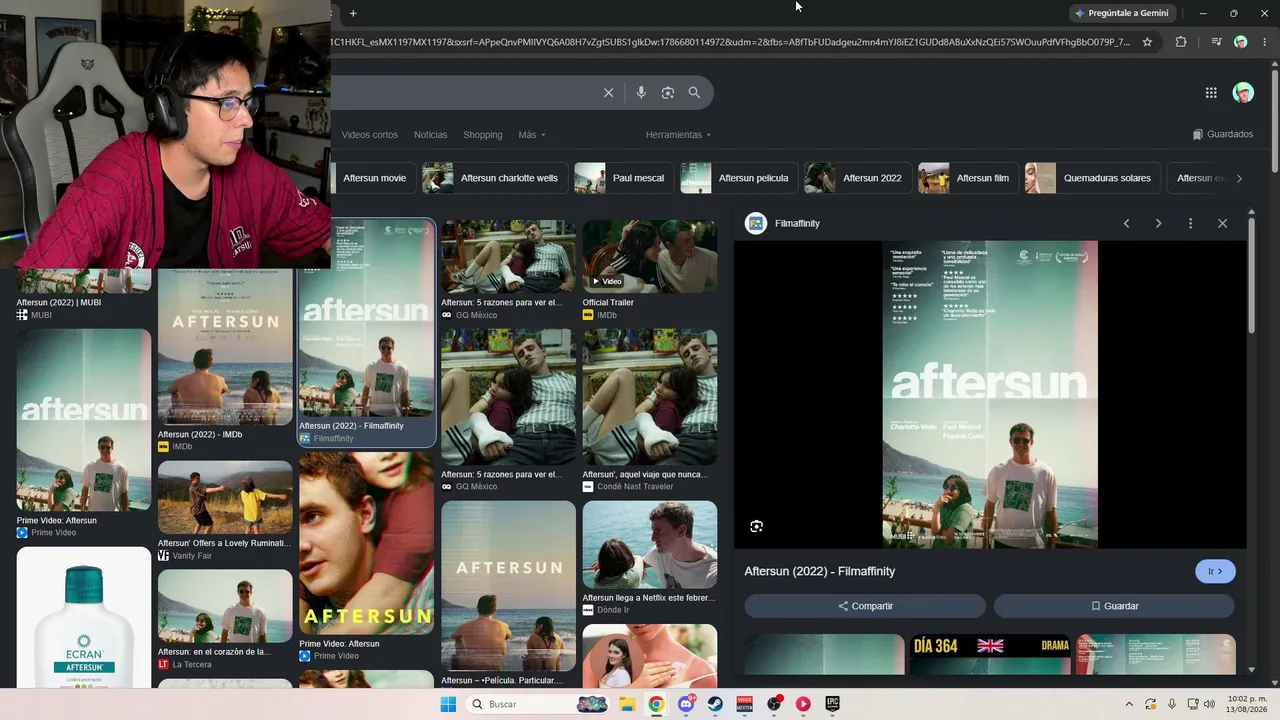
Task: Expand the Herramientas dropdown
Action: [x=678, y=135]
